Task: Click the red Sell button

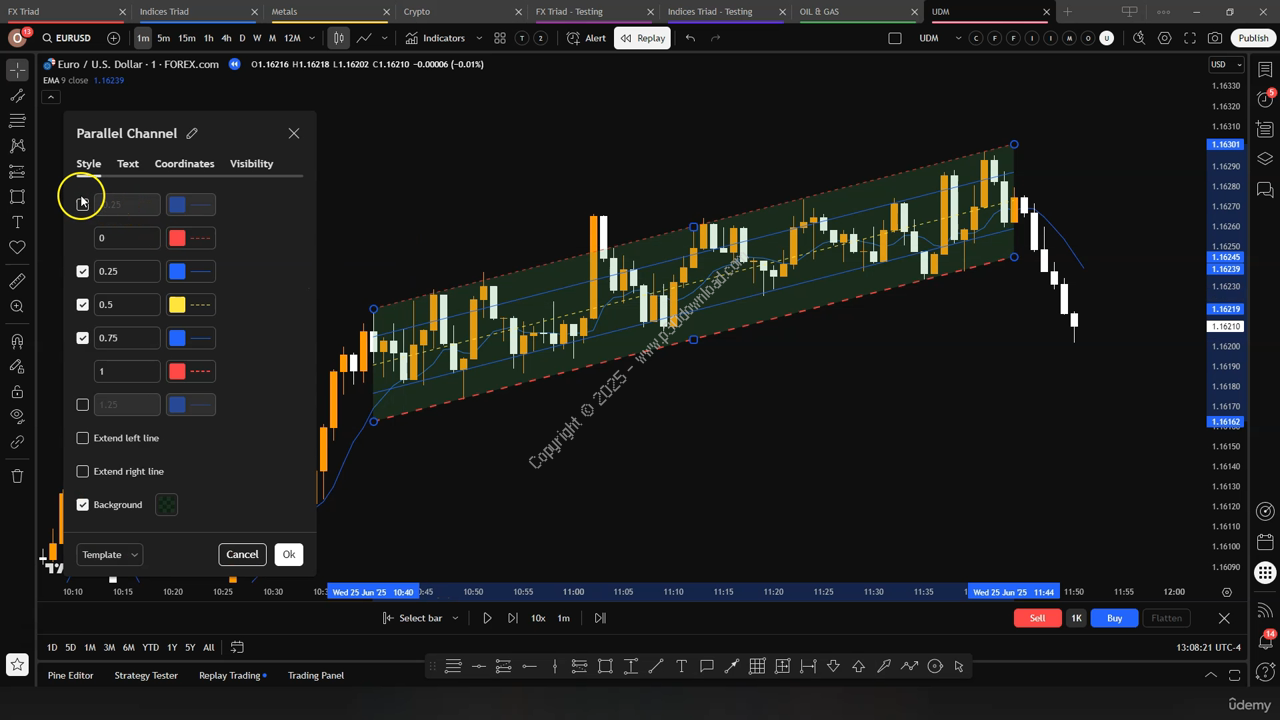Action: (x=1037, y=618)
